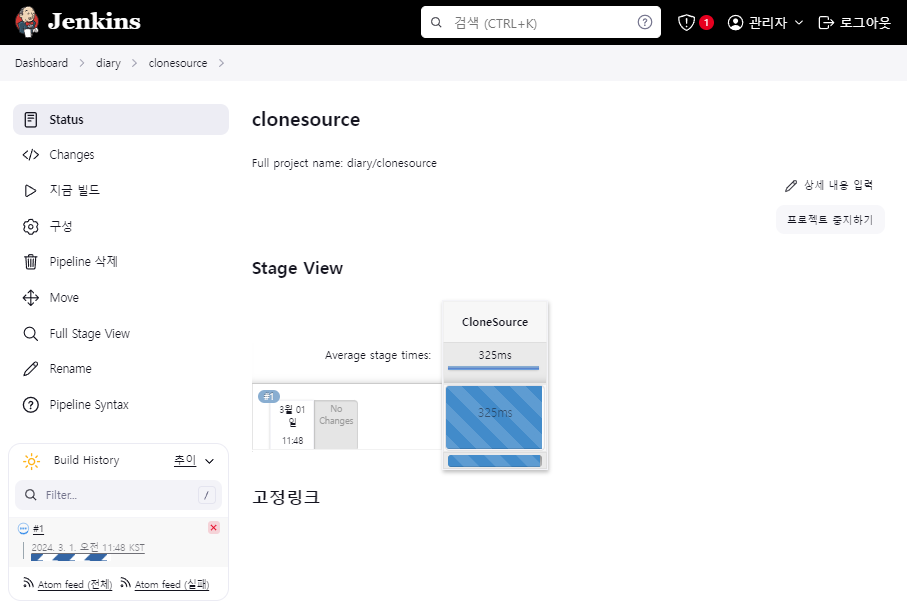Click the sunny build health icon
907x614 pixels.
coord(31,461)
